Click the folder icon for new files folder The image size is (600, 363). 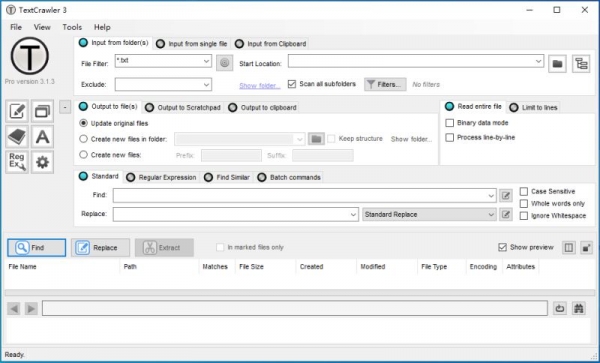click(316, 139)
